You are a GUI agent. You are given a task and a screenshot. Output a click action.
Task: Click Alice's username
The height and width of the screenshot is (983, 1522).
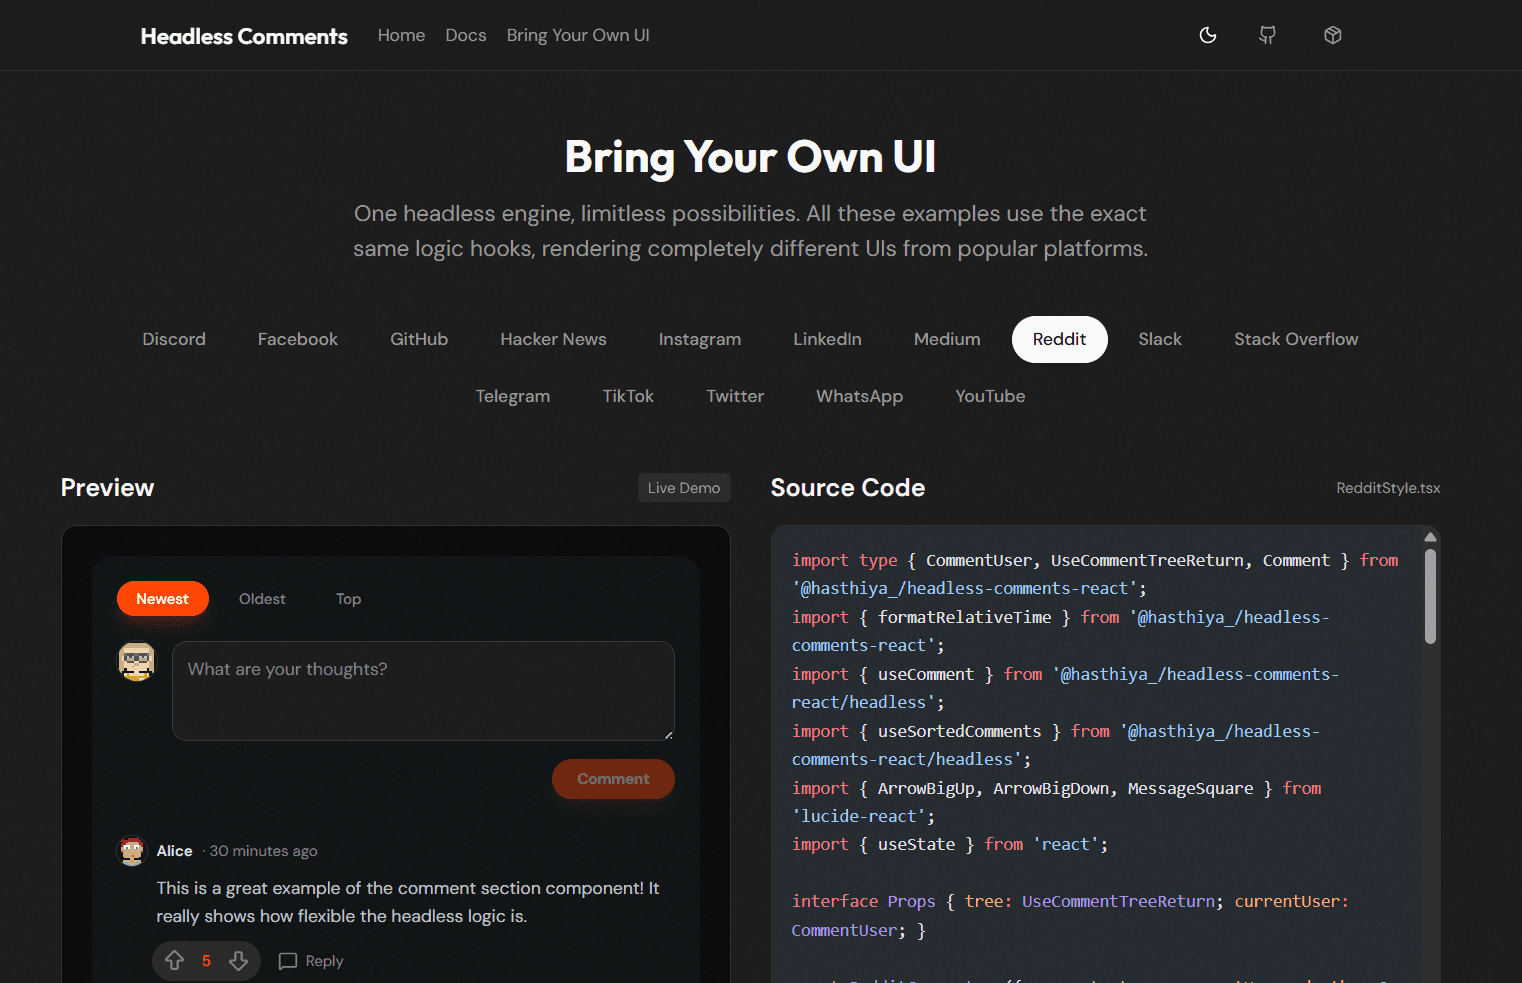[x=174, y=851]
